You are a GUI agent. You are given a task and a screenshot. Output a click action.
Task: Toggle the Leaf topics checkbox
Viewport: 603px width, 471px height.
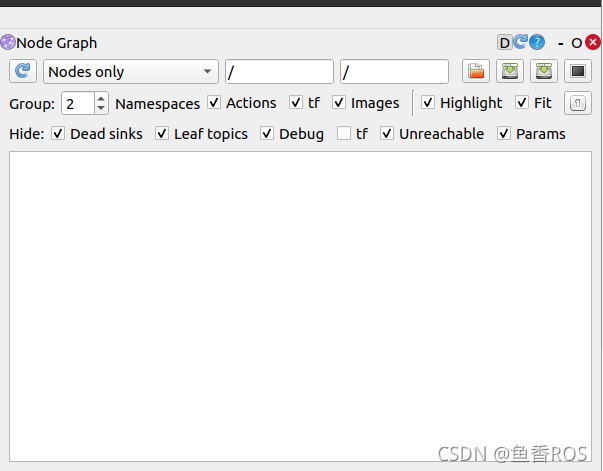point(162,134)
